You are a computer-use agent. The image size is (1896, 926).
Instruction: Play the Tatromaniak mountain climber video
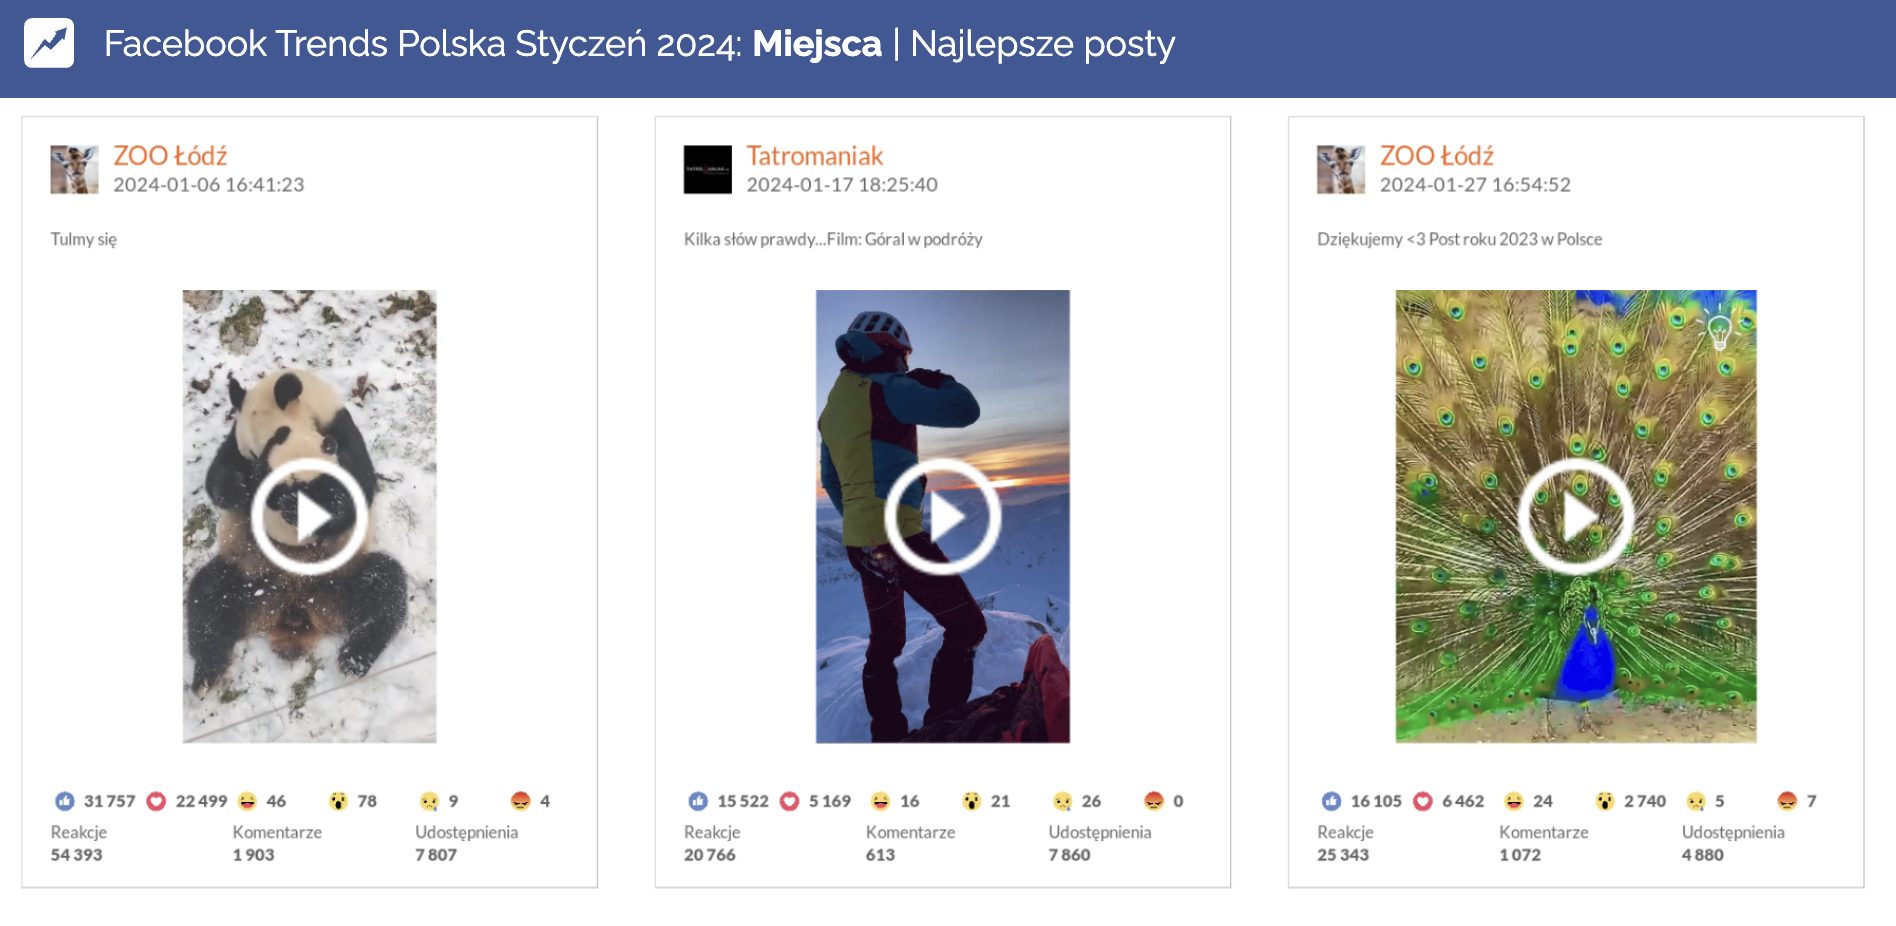pyautogui.click(x=942, y=516)
